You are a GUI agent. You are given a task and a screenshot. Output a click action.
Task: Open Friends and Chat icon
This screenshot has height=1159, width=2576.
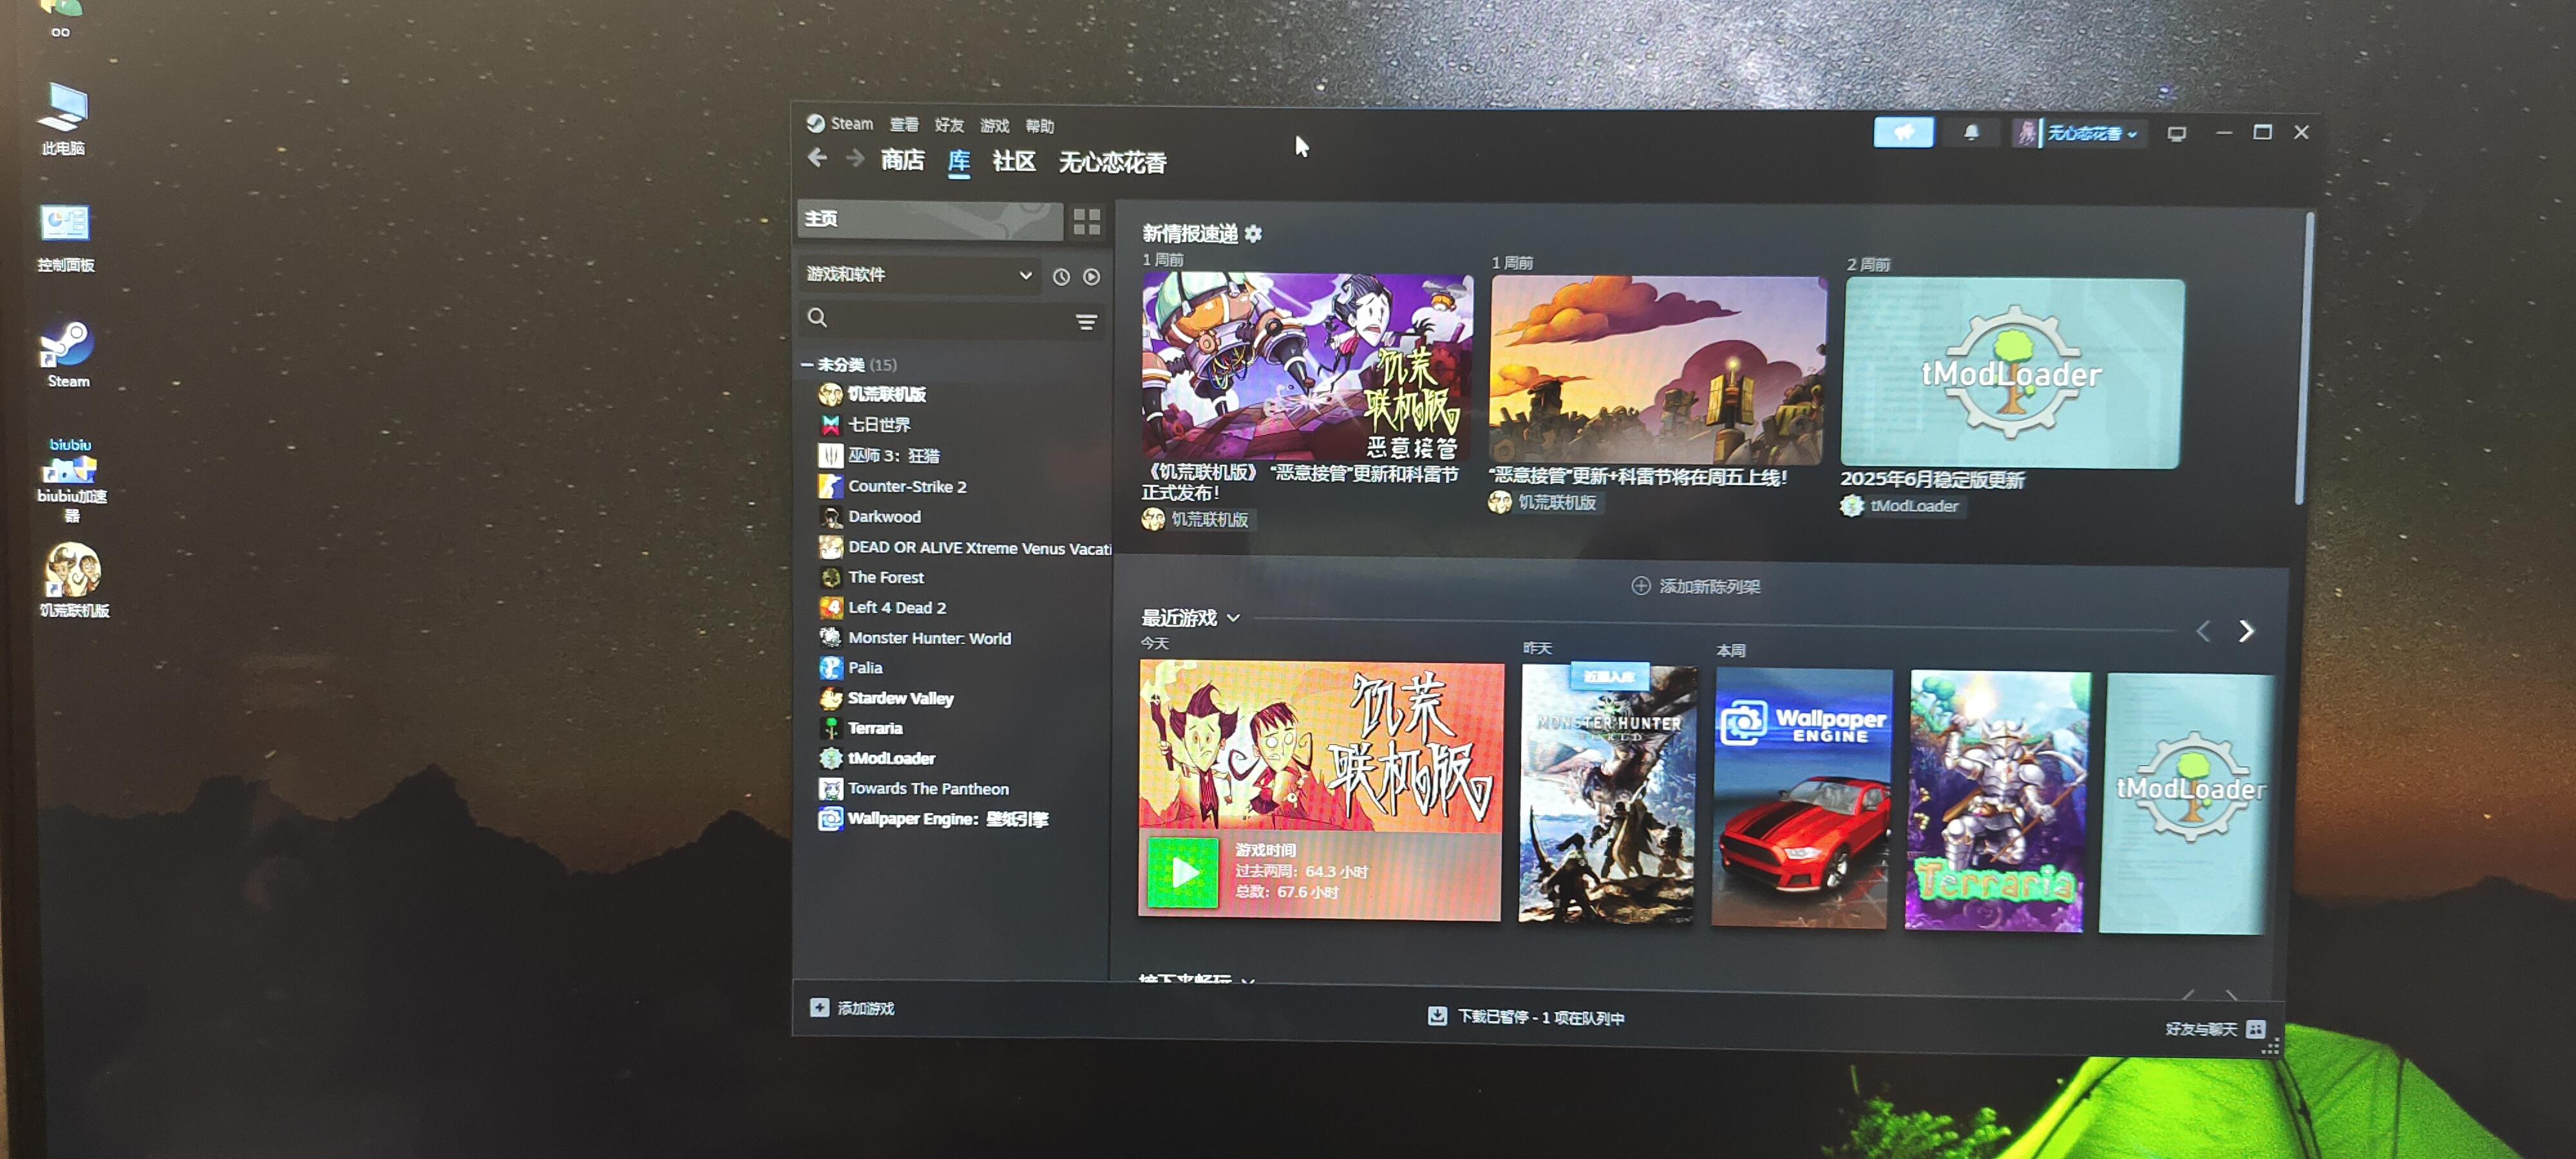tap(2255, 1029)
